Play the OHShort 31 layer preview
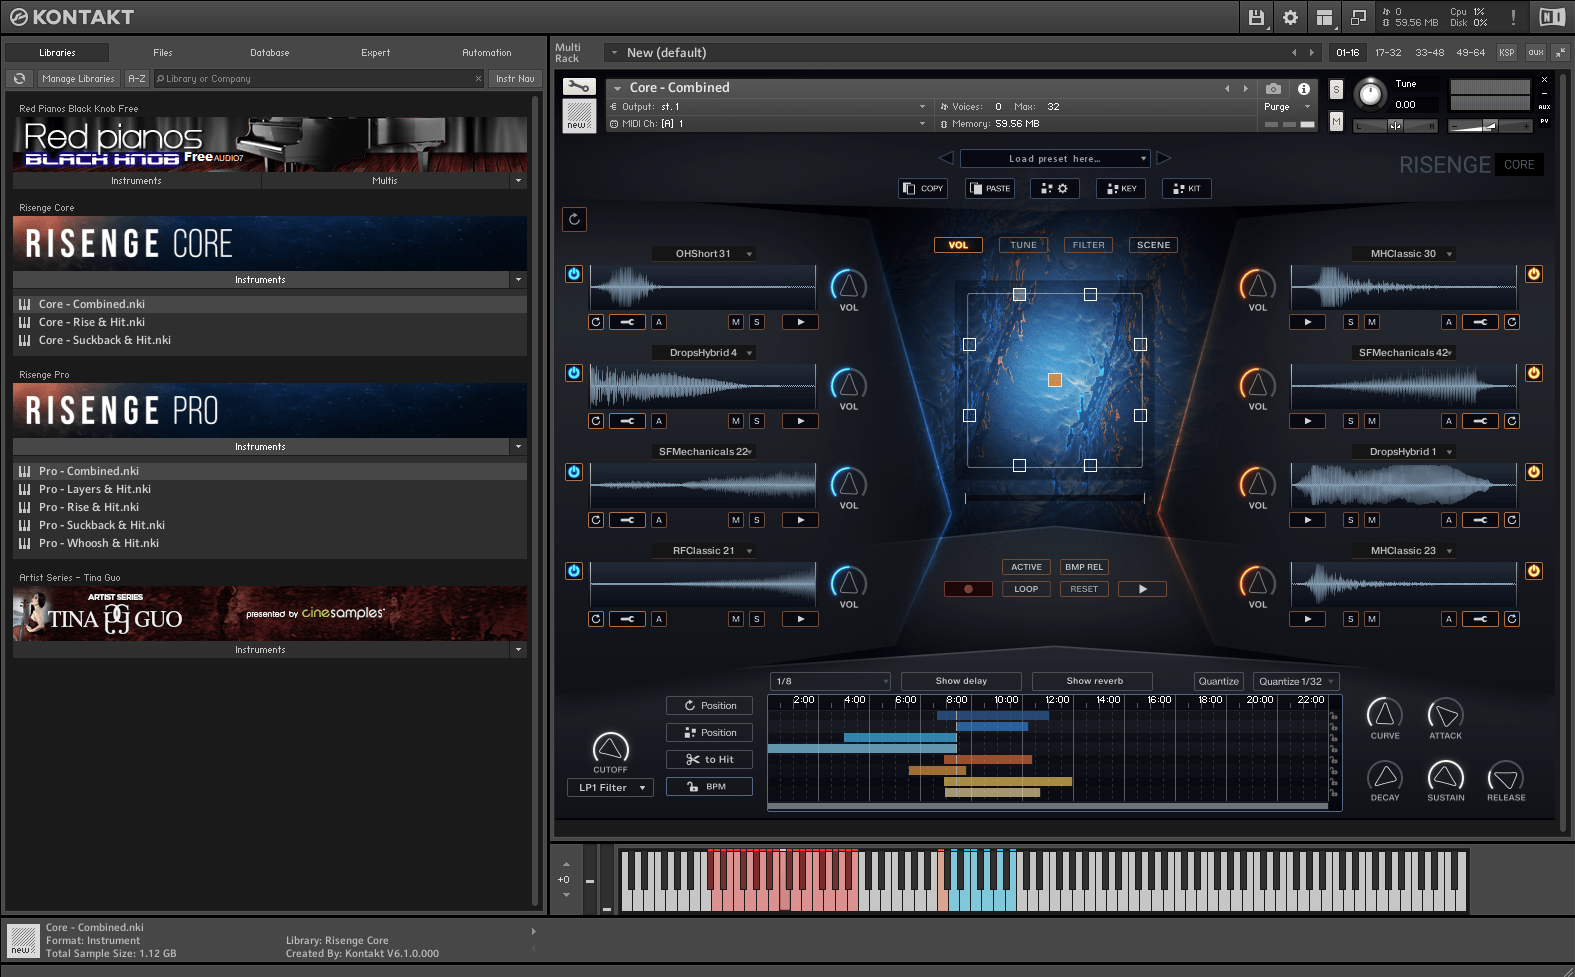 click(x=801, y=322)
